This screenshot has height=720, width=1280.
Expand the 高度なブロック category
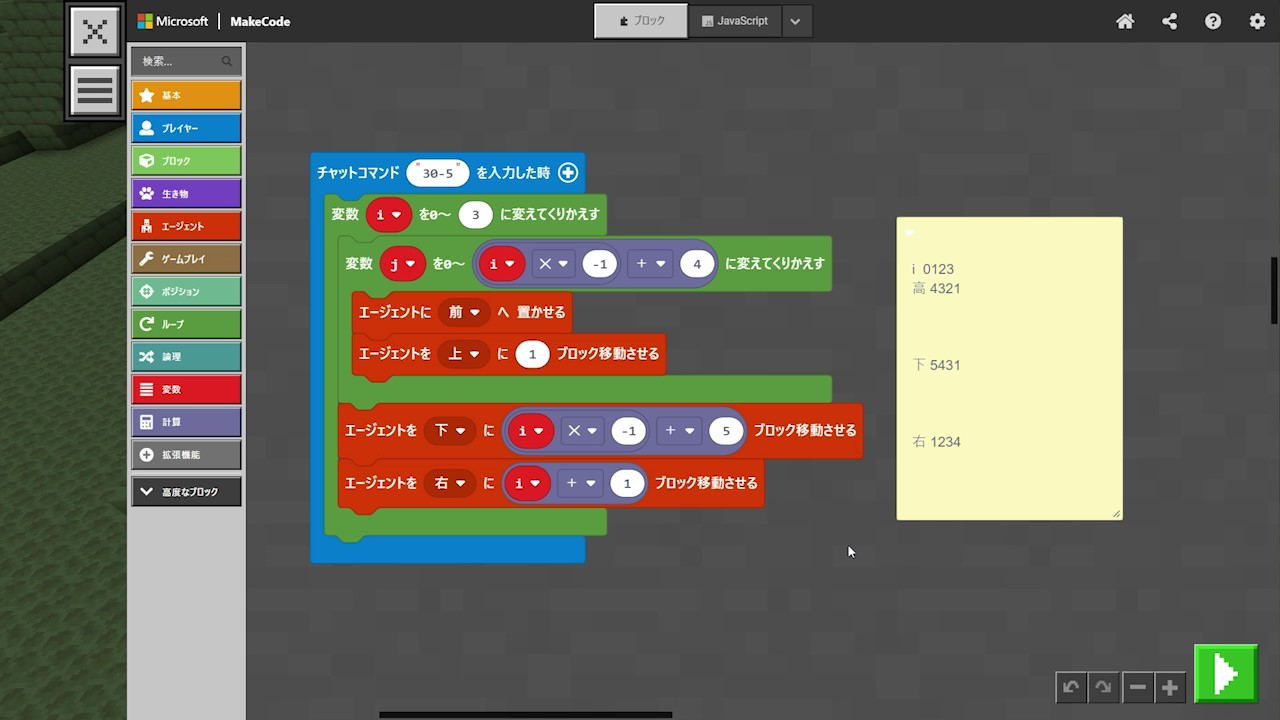click(186, 492)
